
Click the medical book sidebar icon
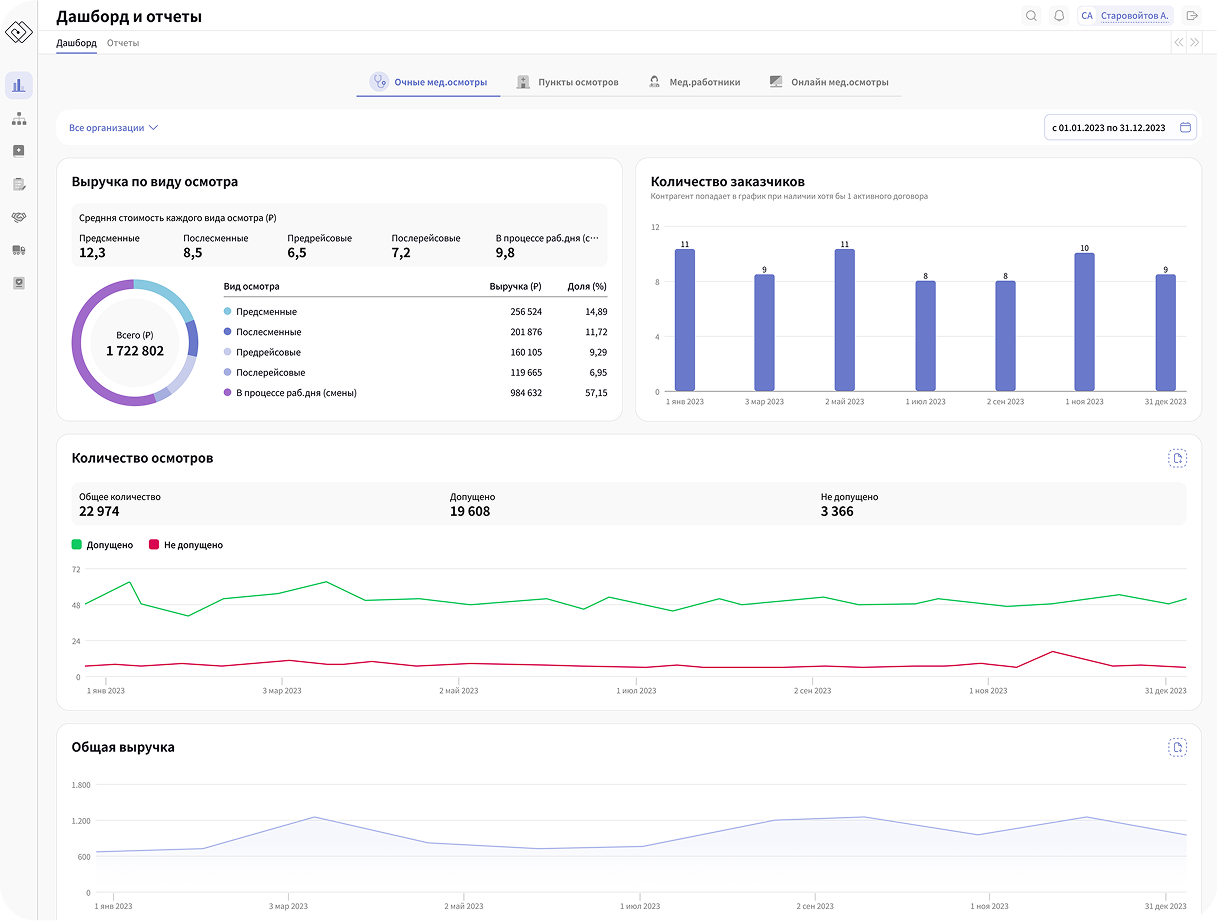(x=19, y=151)
